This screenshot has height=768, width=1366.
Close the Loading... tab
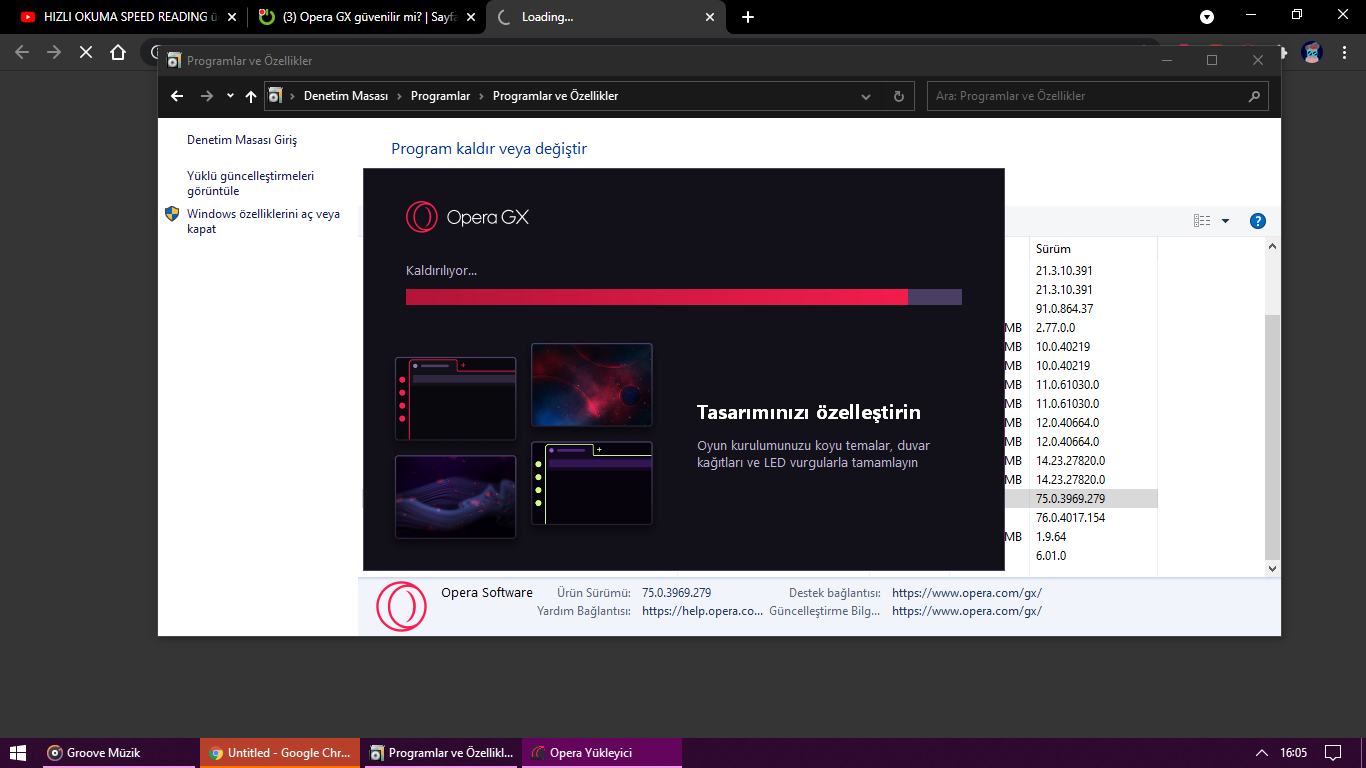[x=710, y=17]
